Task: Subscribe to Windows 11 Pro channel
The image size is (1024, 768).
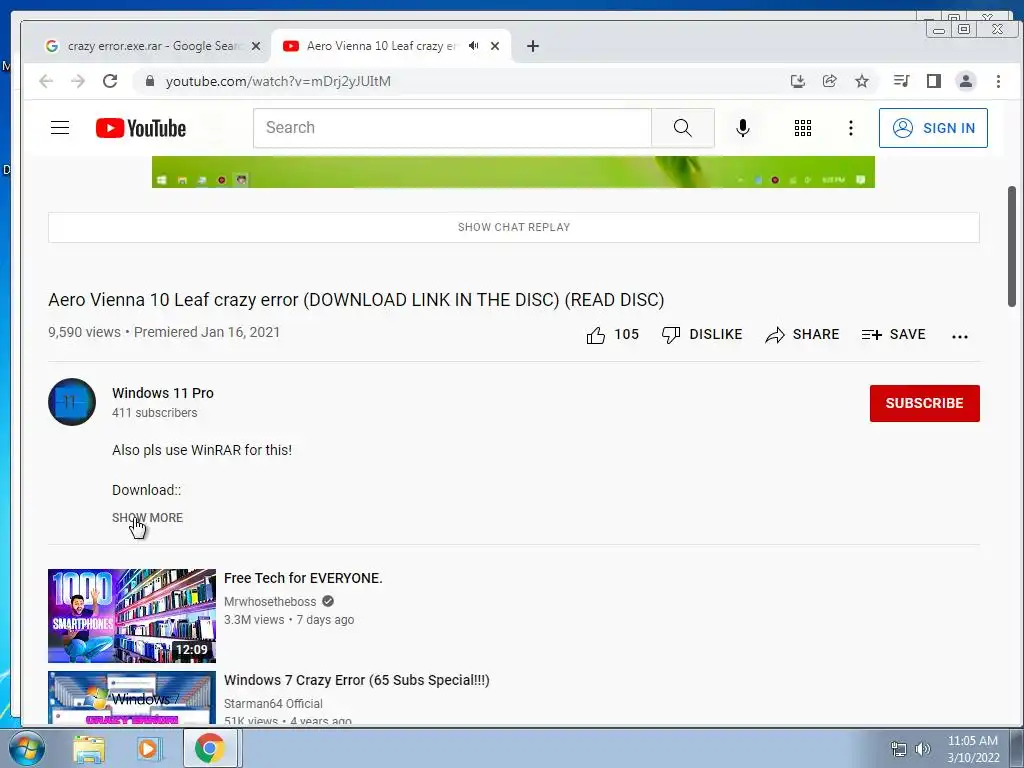Action: 924,403
